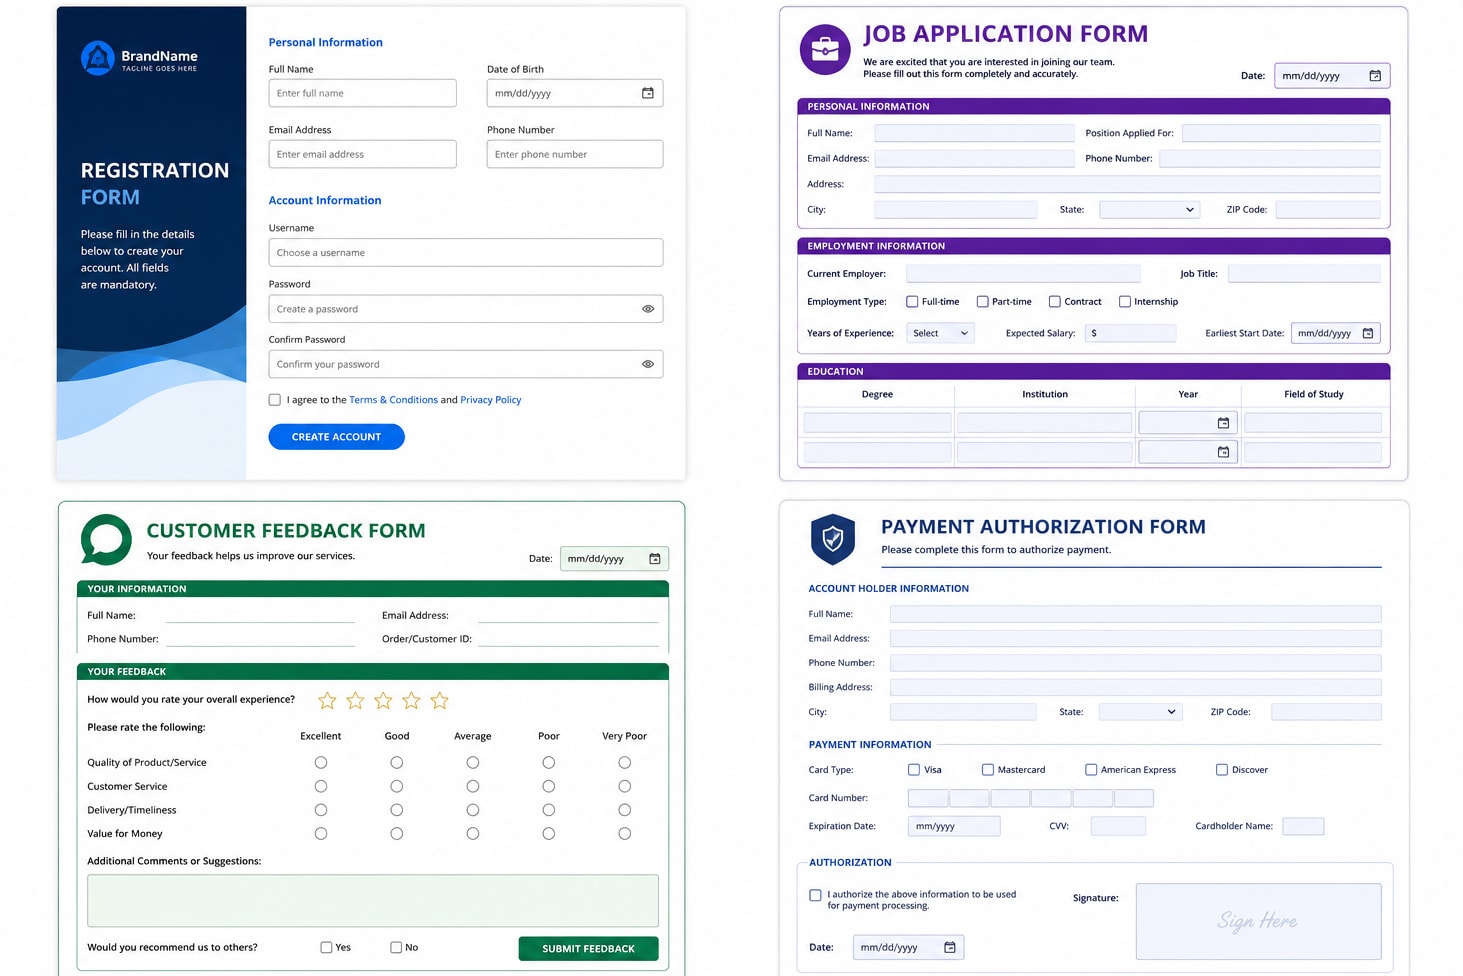1463x976 pixels.
Task: Select Average for Delivery/Timeliness
Action: click(473, 810)
